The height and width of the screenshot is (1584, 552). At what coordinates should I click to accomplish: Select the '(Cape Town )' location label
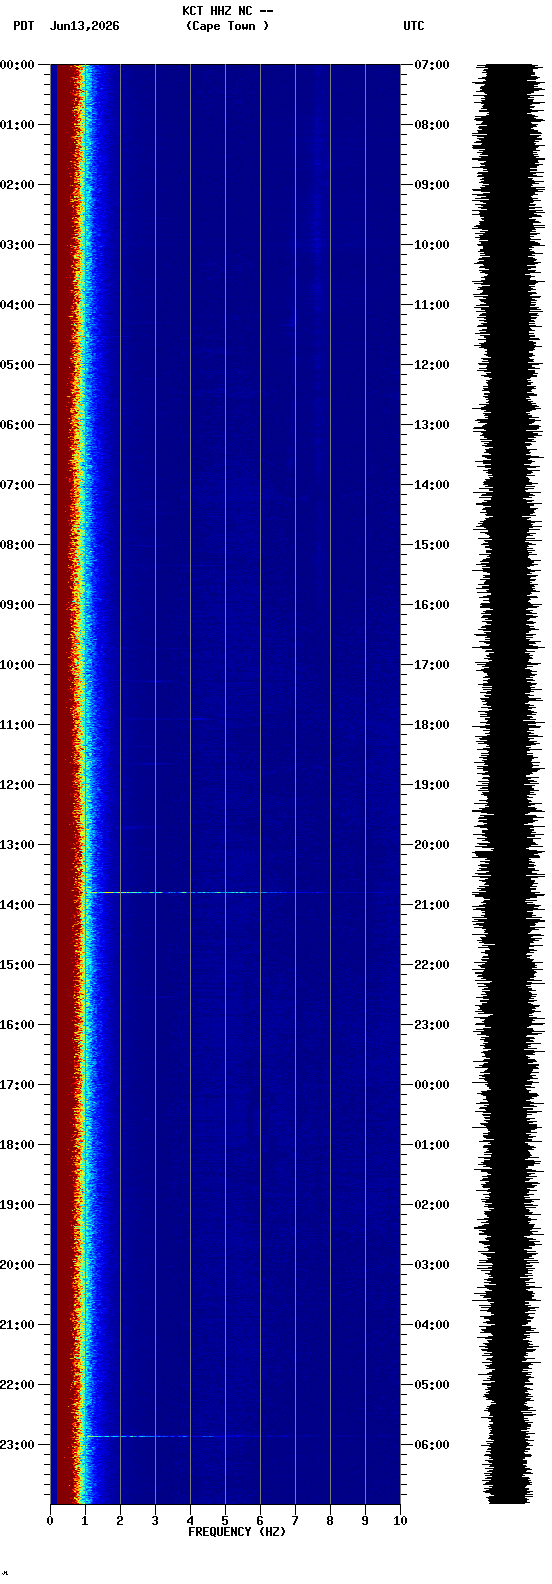point(227,26)
